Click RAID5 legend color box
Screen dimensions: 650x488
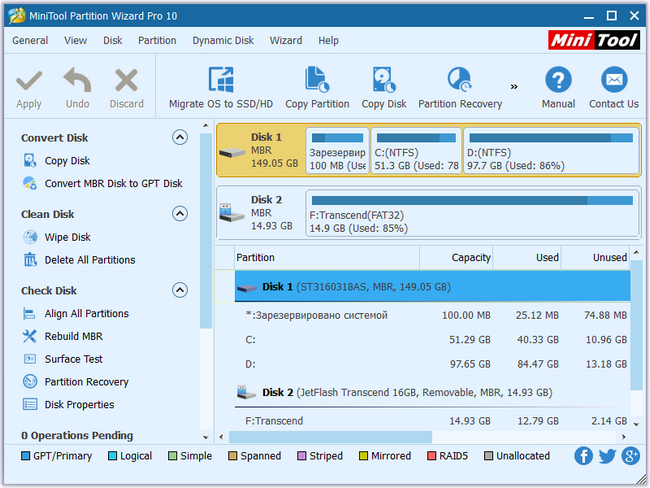tap(432, 456)
